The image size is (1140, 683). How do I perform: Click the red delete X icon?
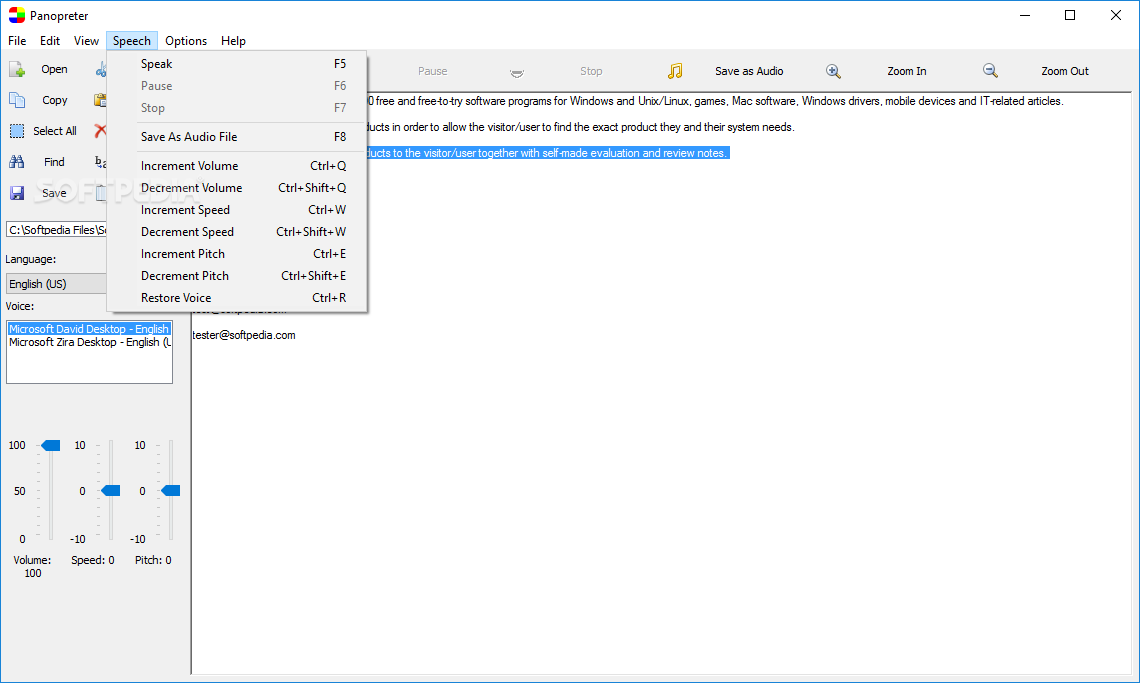100,130
